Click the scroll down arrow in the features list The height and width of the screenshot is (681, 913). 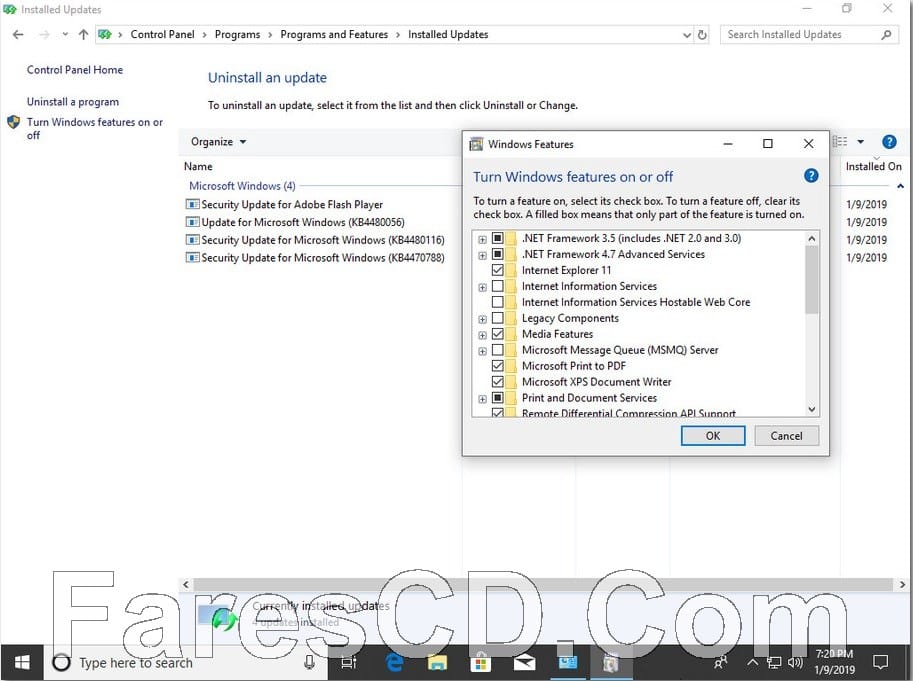[812, 409]
